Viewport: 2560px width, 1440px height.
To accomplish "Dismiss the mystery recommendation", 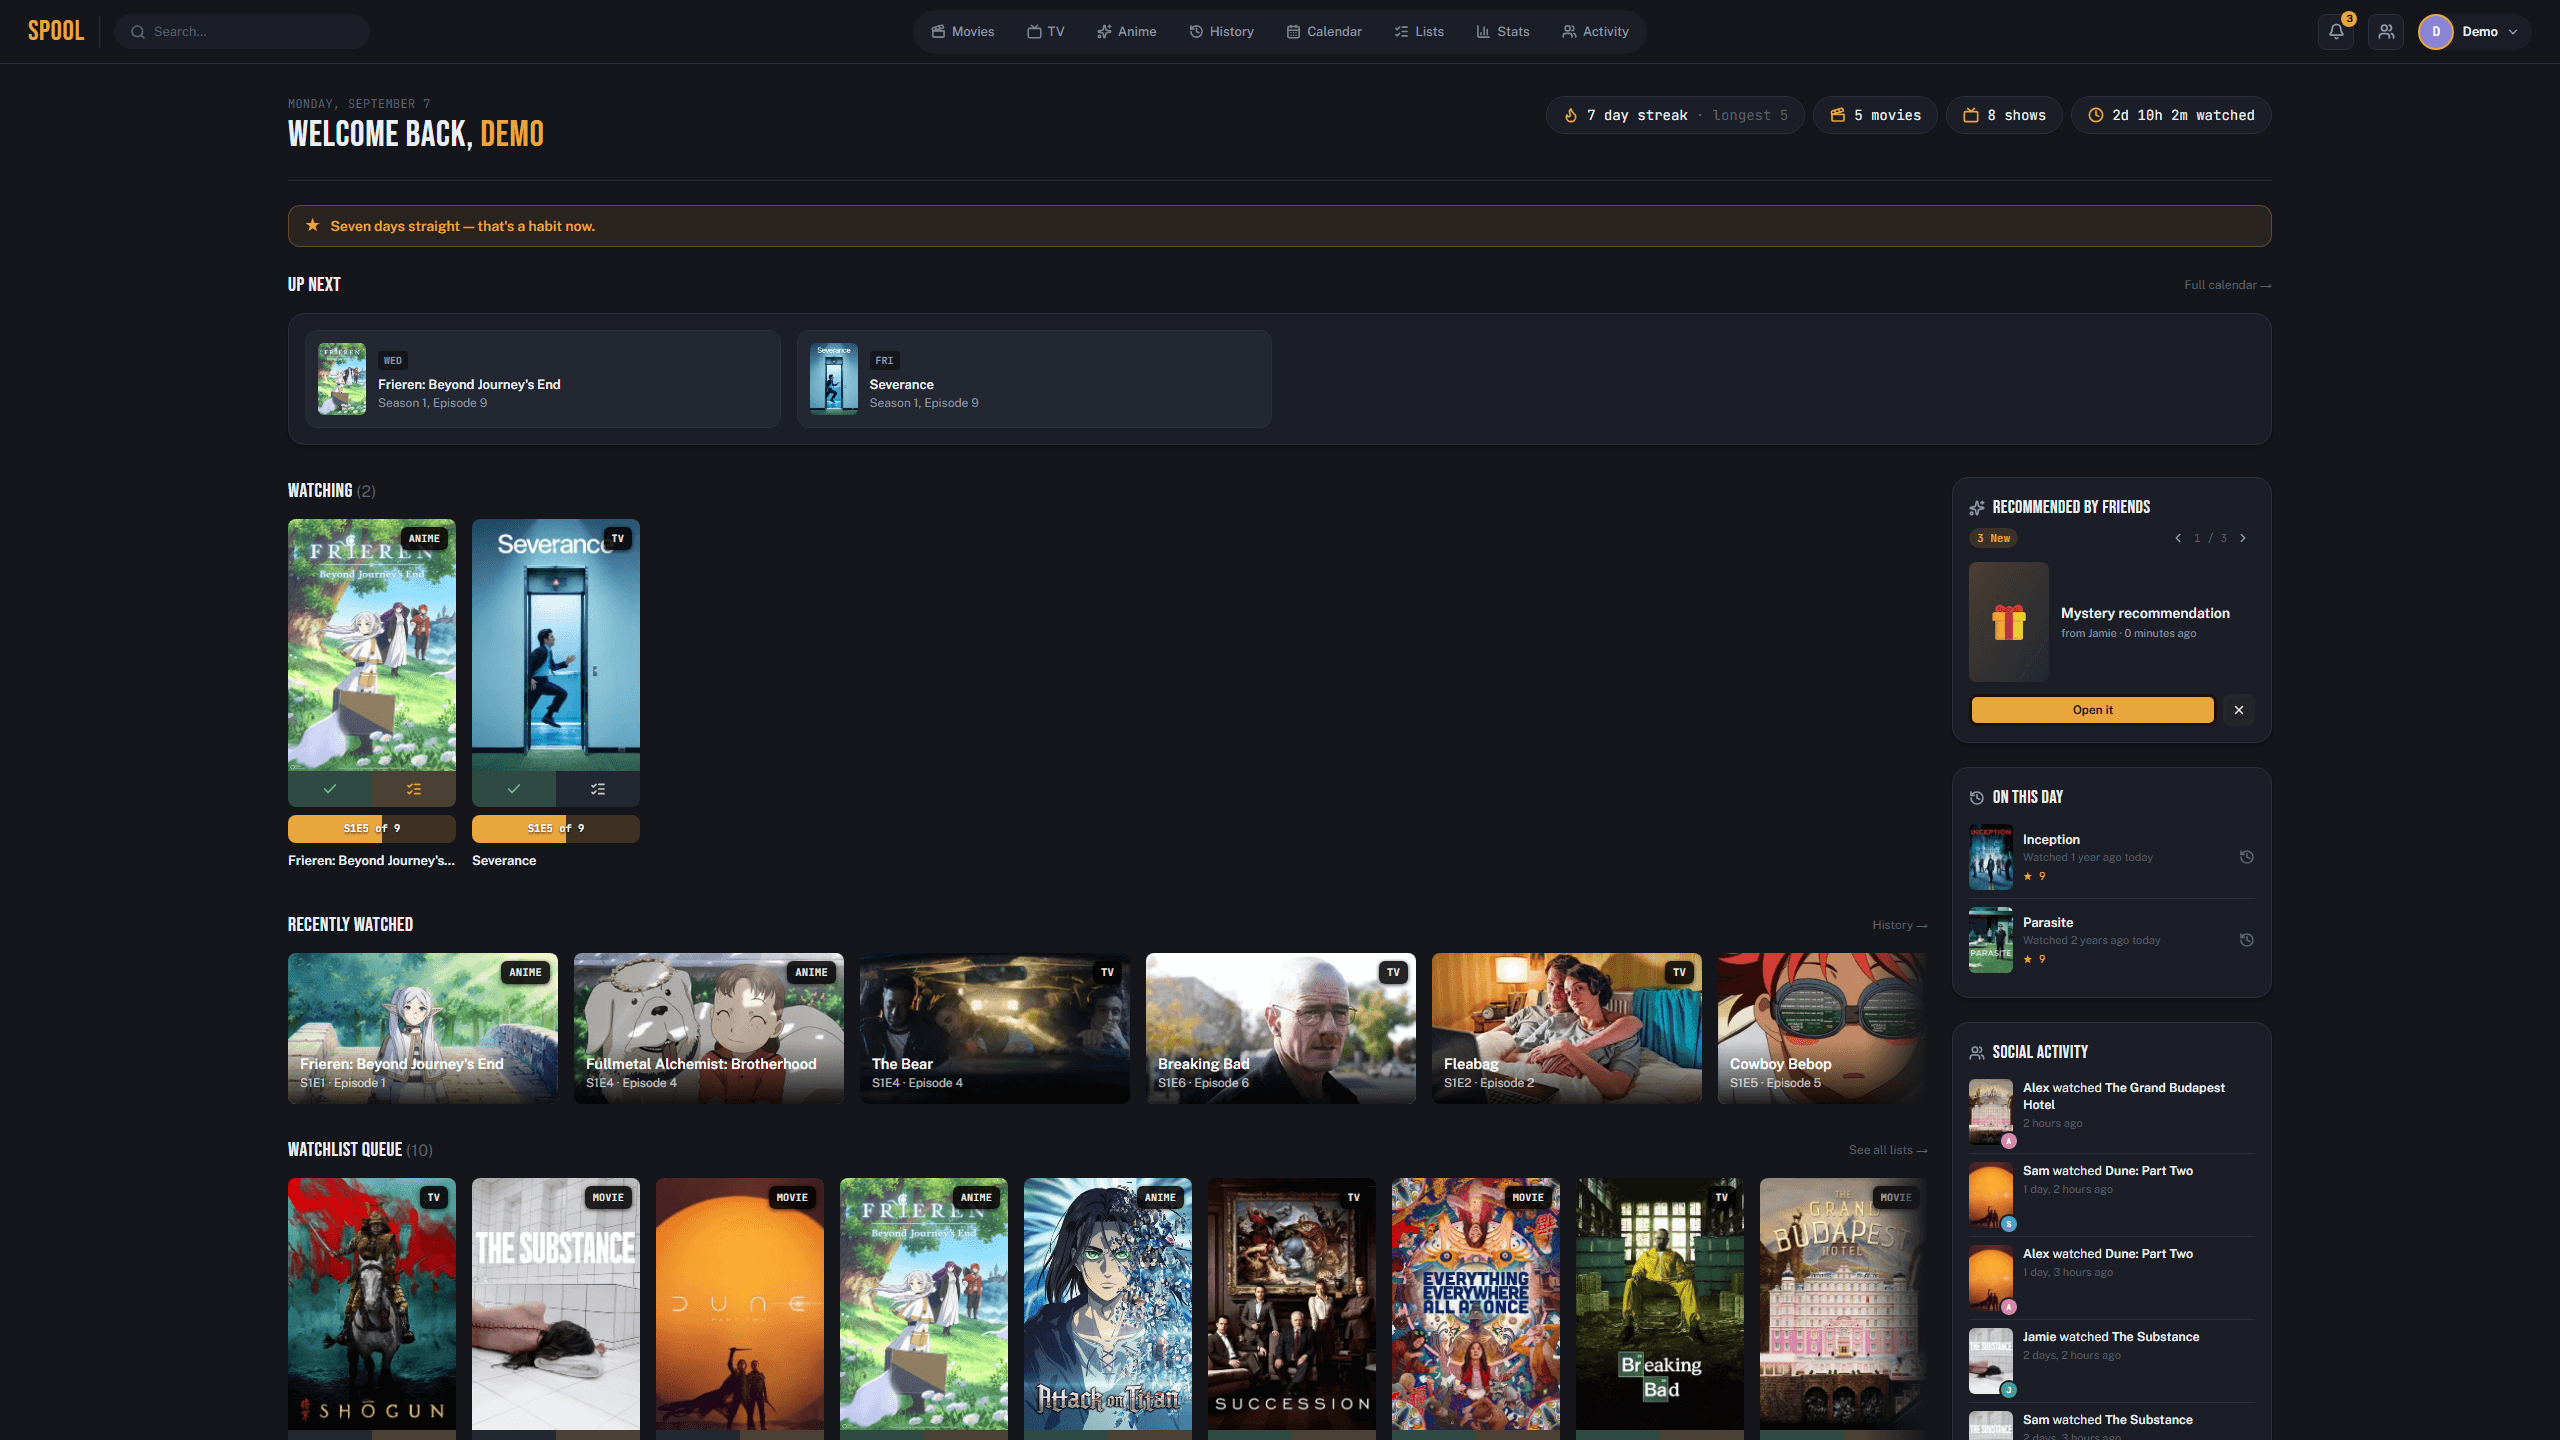I will [2239, 710].
